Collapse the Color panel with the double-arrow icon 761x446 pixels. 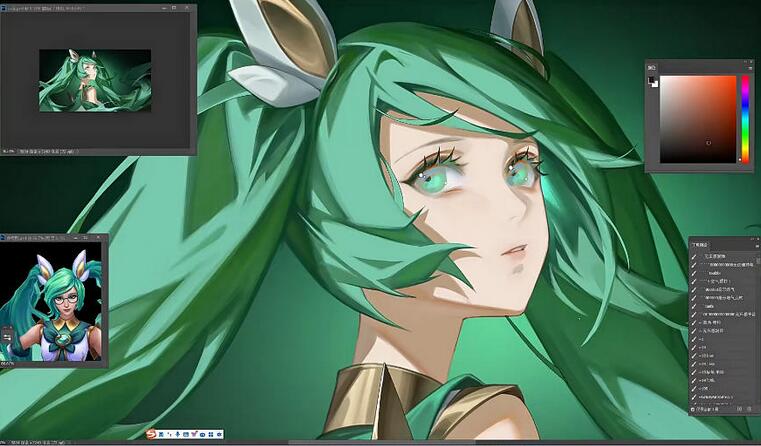pyautogui.click(x=745, y=63)
